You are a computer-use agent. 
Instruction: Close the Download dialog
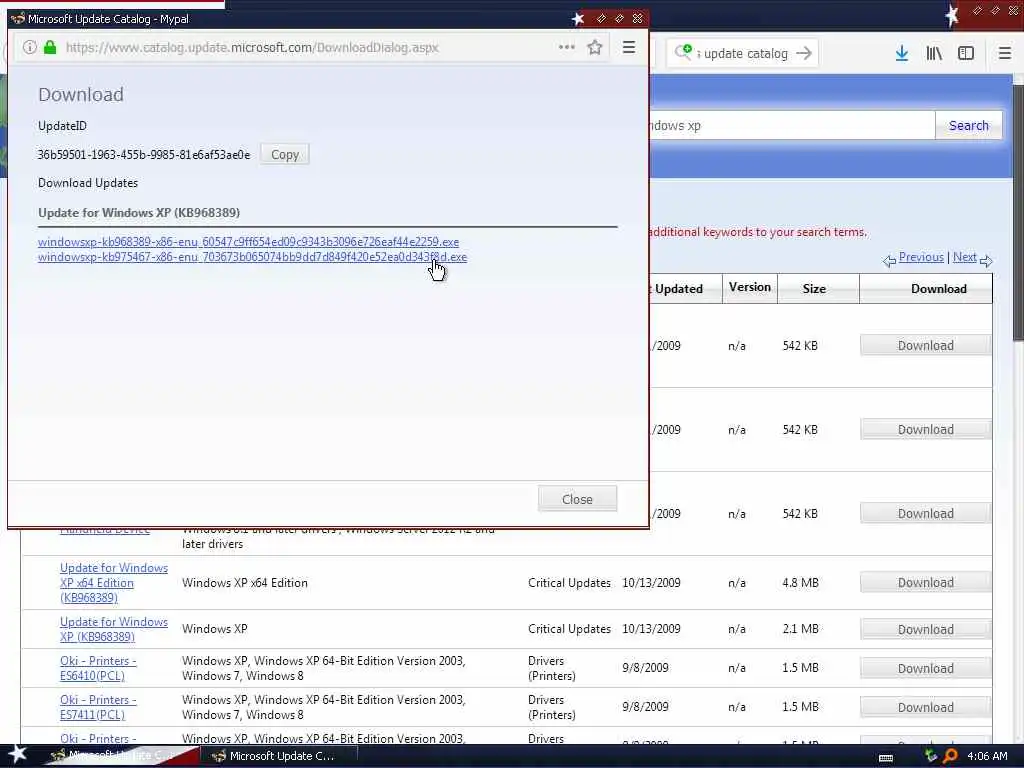pyautogui.click(x=577, y=499)
